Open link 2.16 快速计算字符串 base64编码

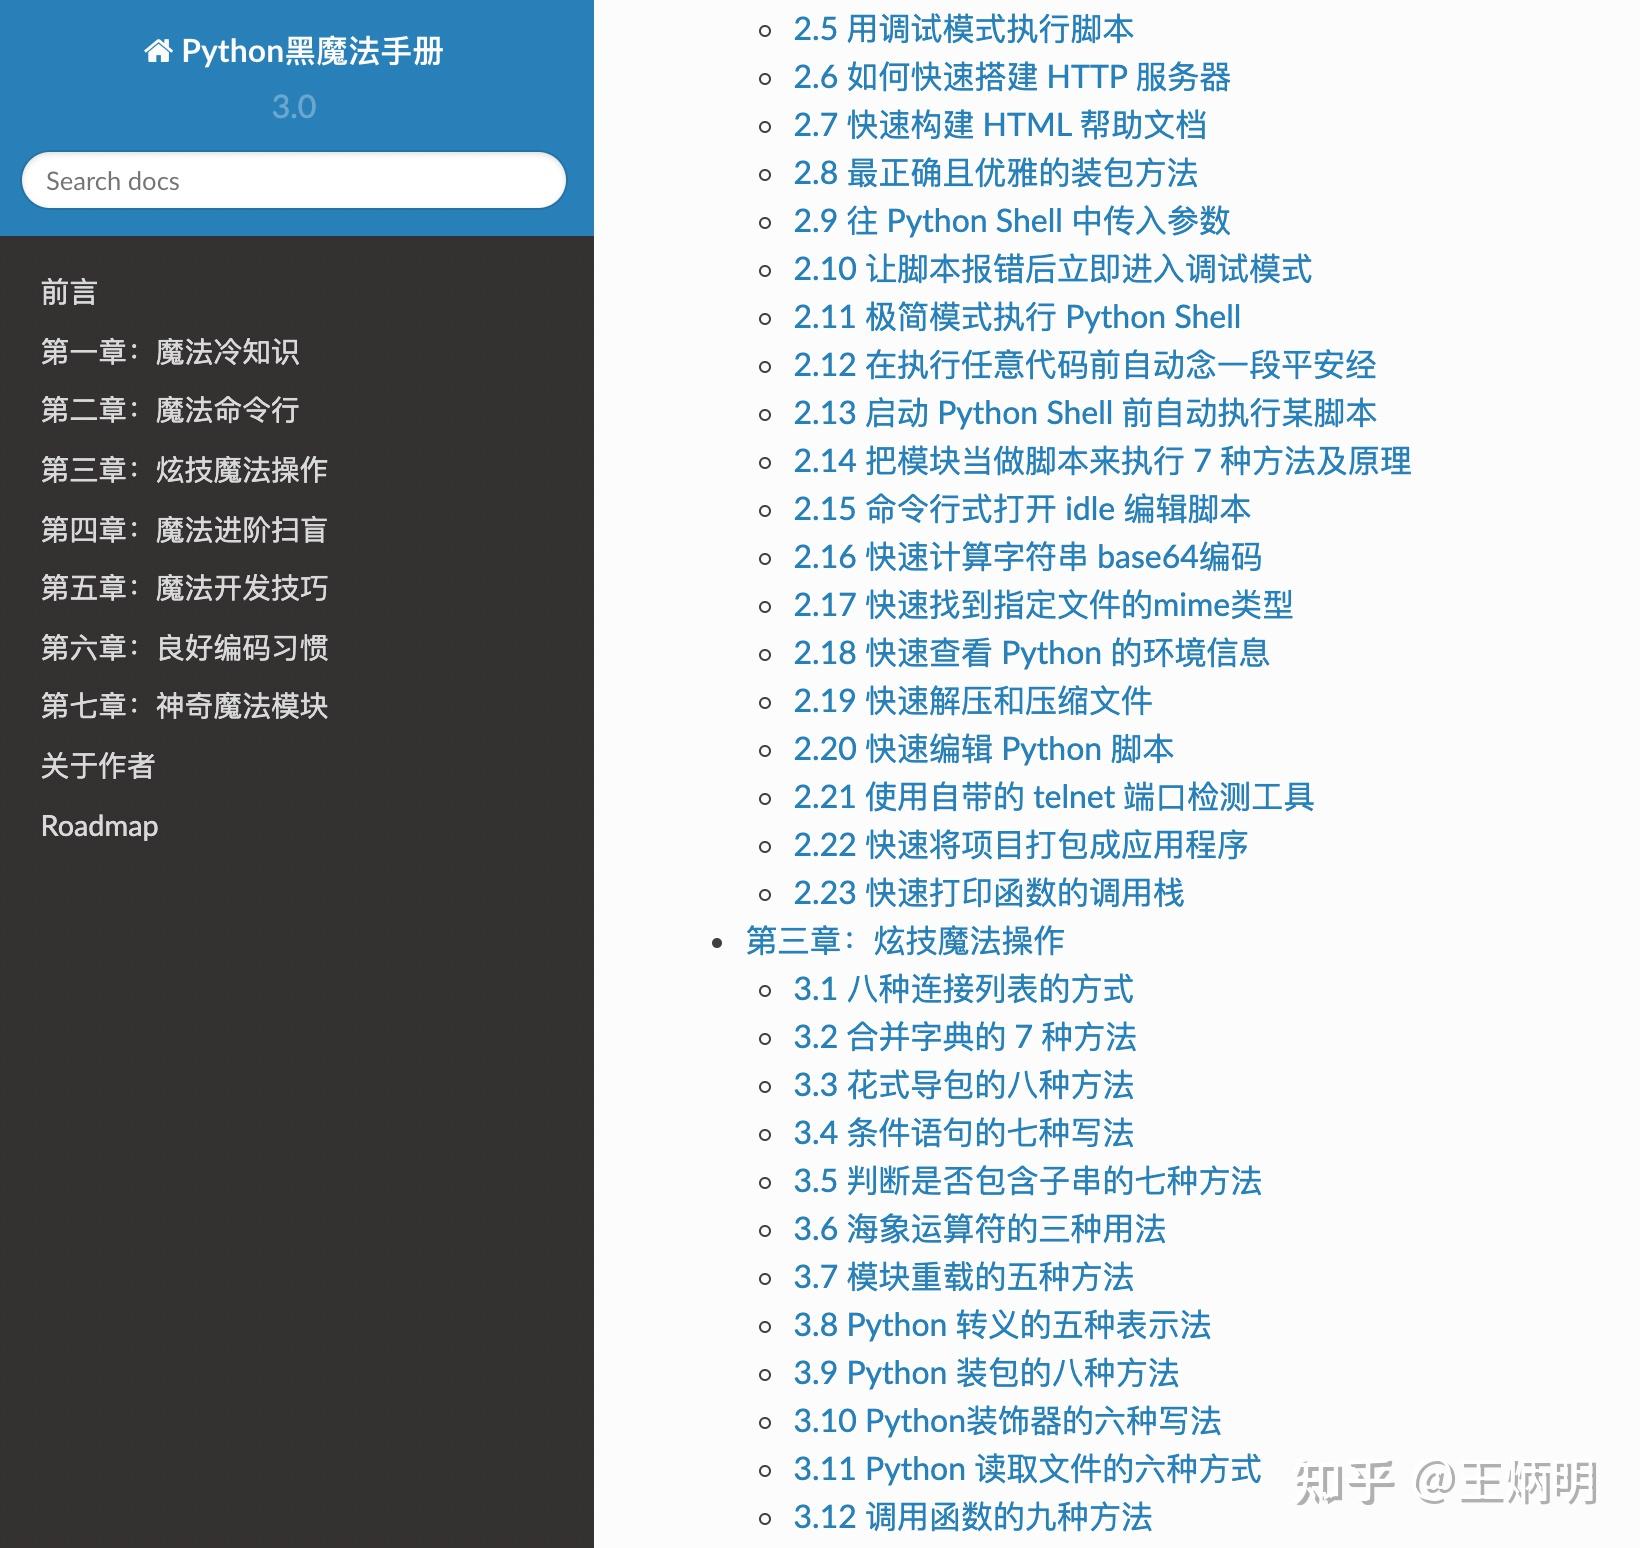click(x=1027, y=557)
